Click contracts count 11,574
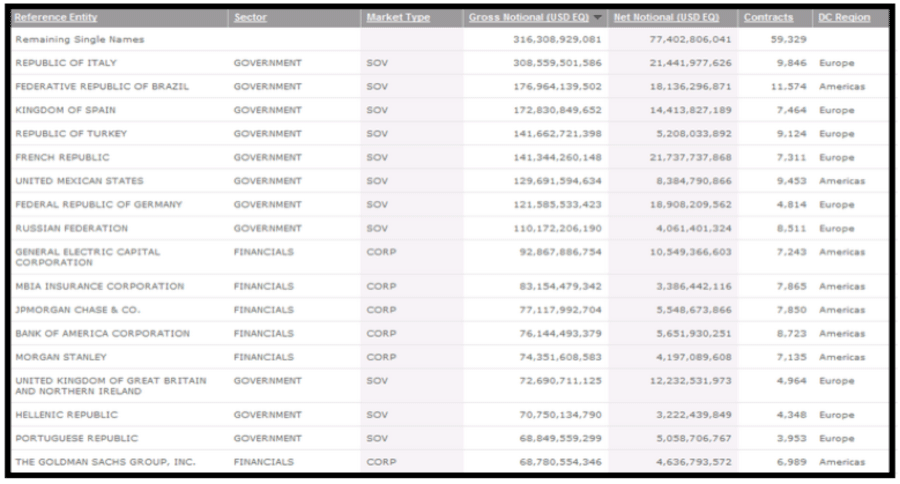This screenshot has width=900, height=484. pyautogui.click(x=789, y=87)
